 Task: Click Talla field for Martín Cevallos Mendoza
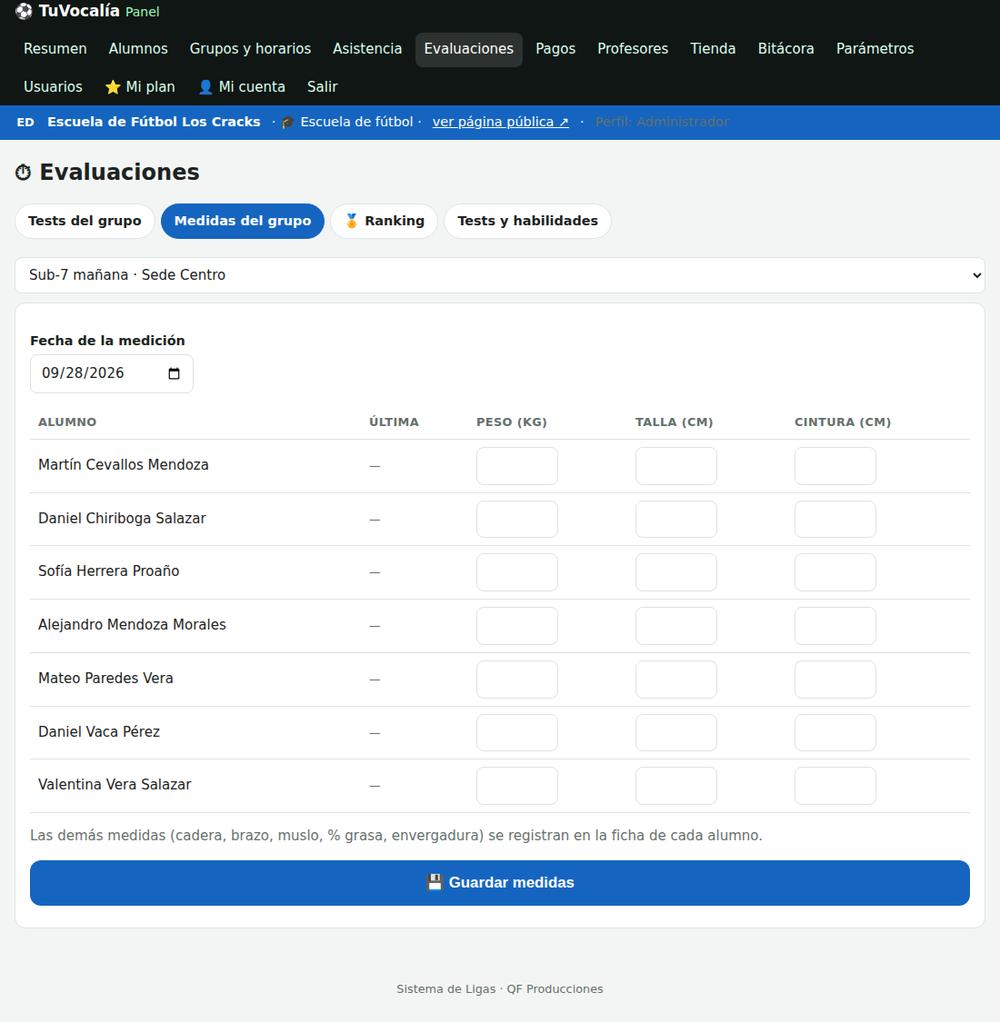(676, 466)
